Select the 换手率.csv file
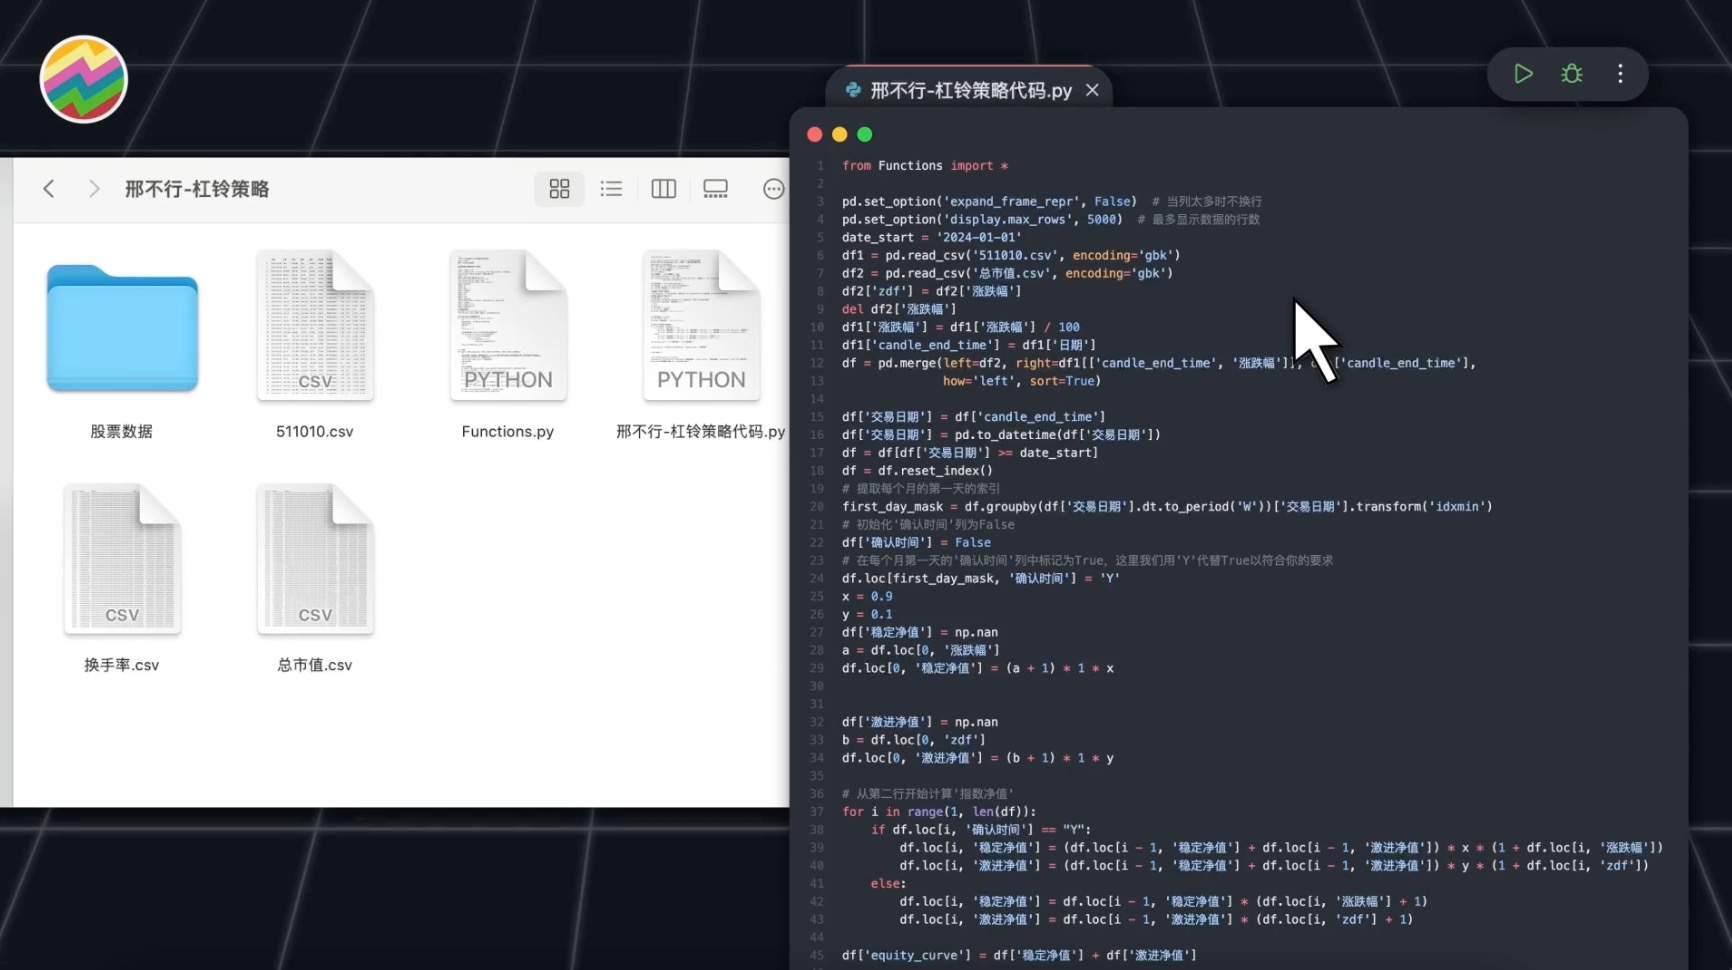1732x970 pixels. tap(122, 560)
